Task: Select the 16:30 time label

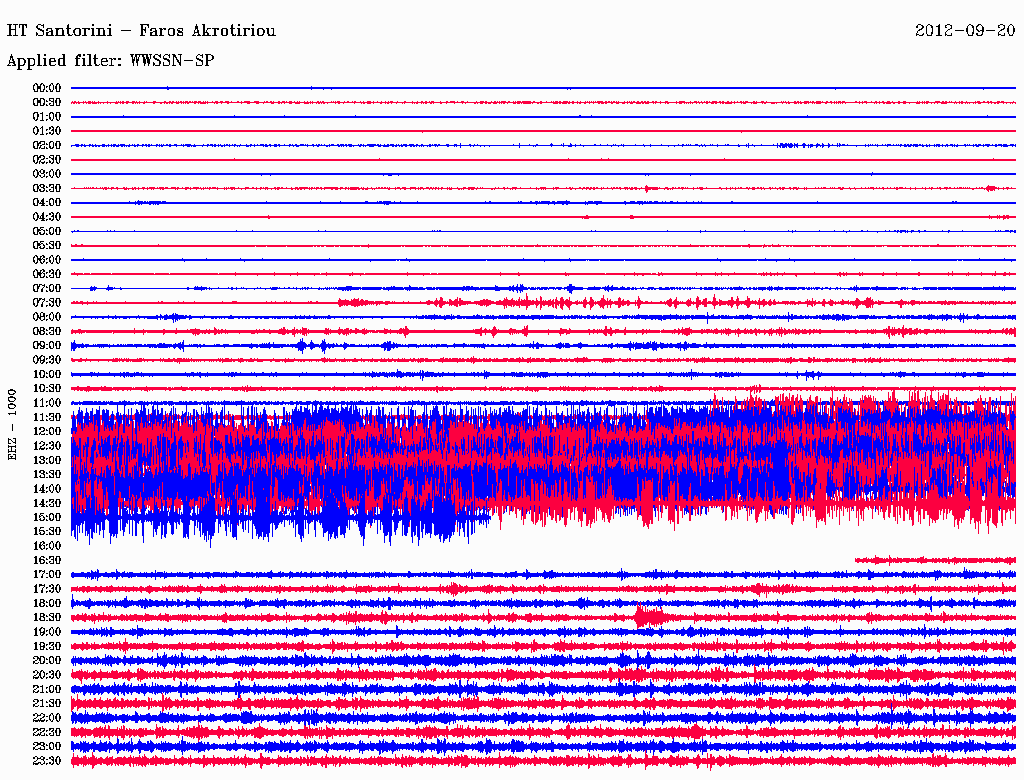Action: 47,561
